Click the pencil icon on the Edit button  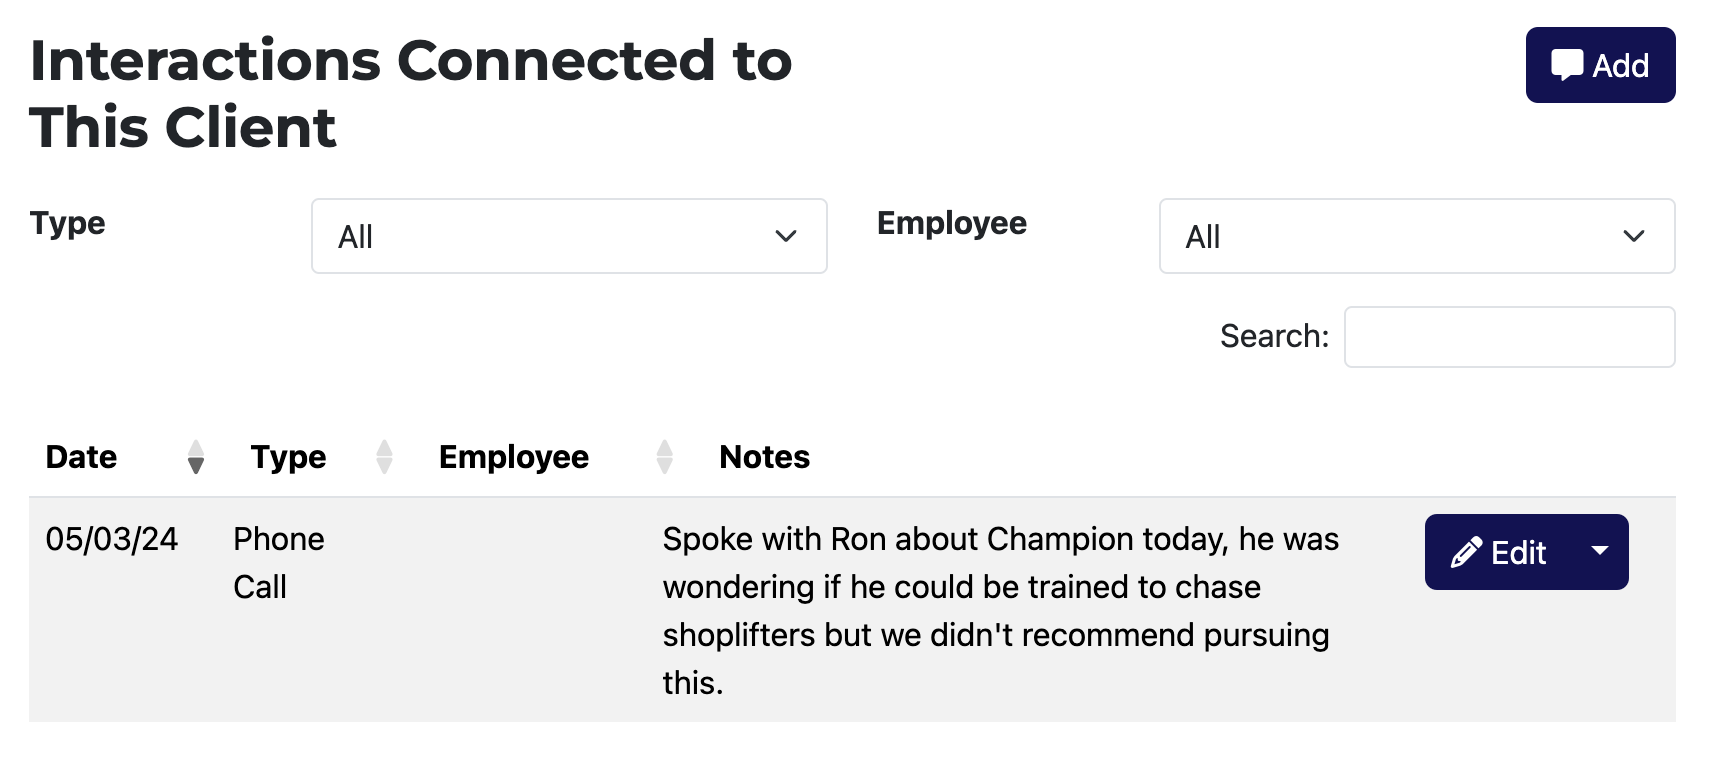click(1466, 552)
